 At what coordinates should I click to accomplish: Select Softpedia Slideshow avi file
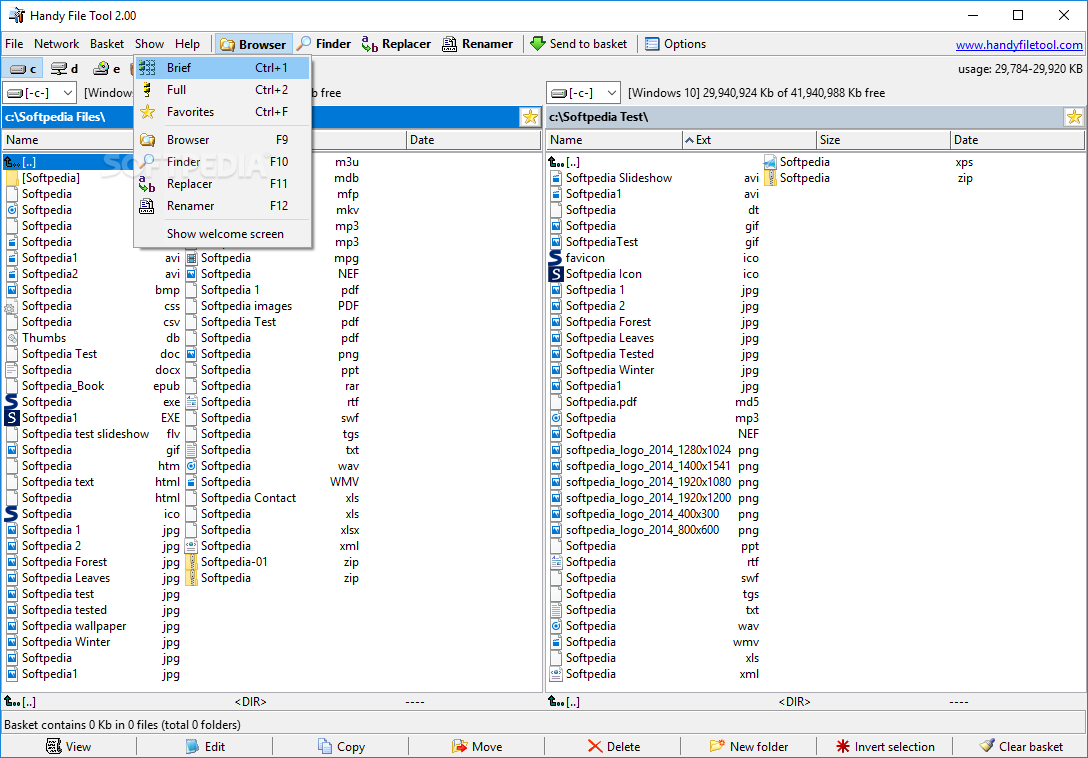[654, 178]
